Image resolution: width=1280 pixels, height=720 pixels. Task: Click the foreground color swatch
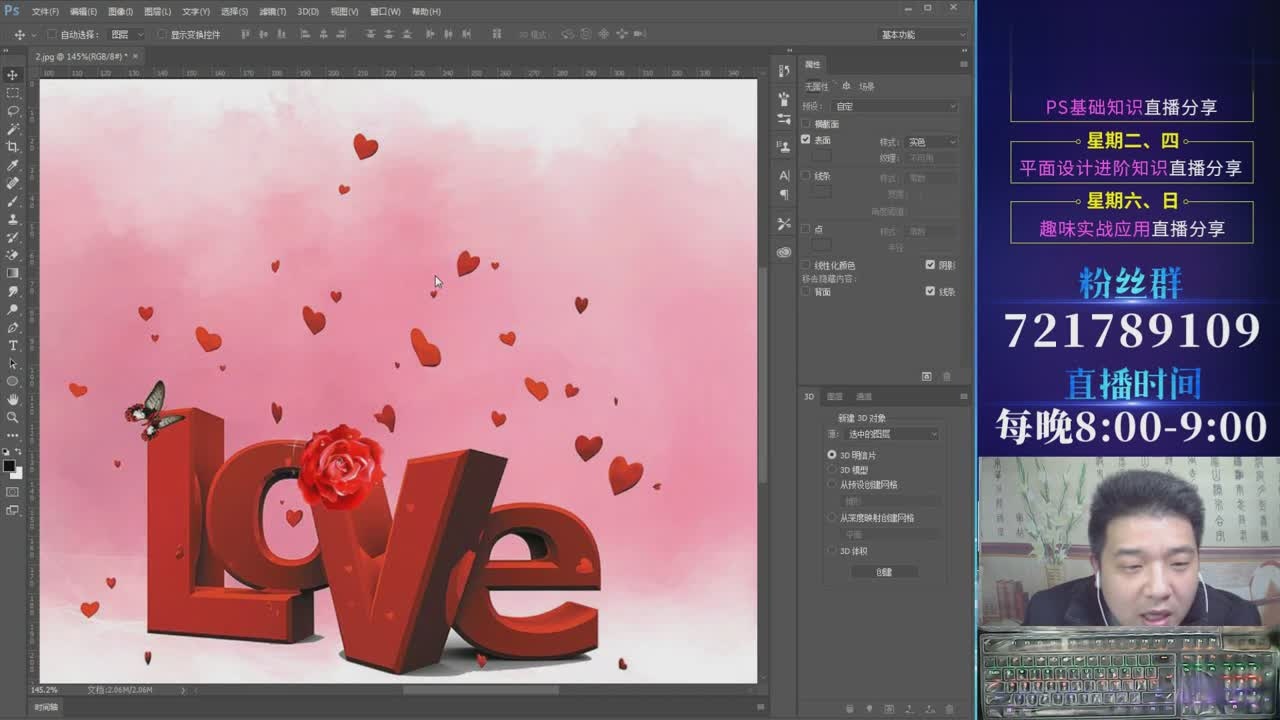(9, 466)
